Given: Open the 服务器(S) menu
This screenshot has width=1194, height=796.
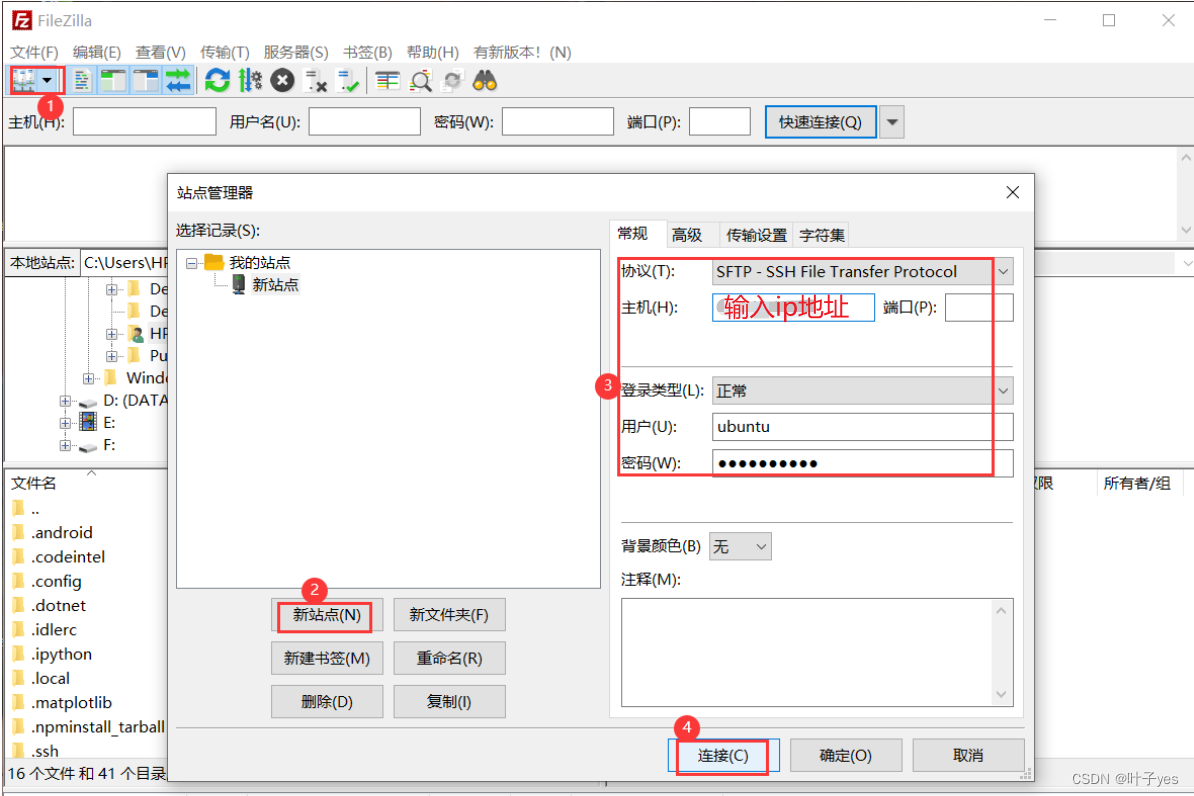Looking at the screenshot, I should point(295,52).
